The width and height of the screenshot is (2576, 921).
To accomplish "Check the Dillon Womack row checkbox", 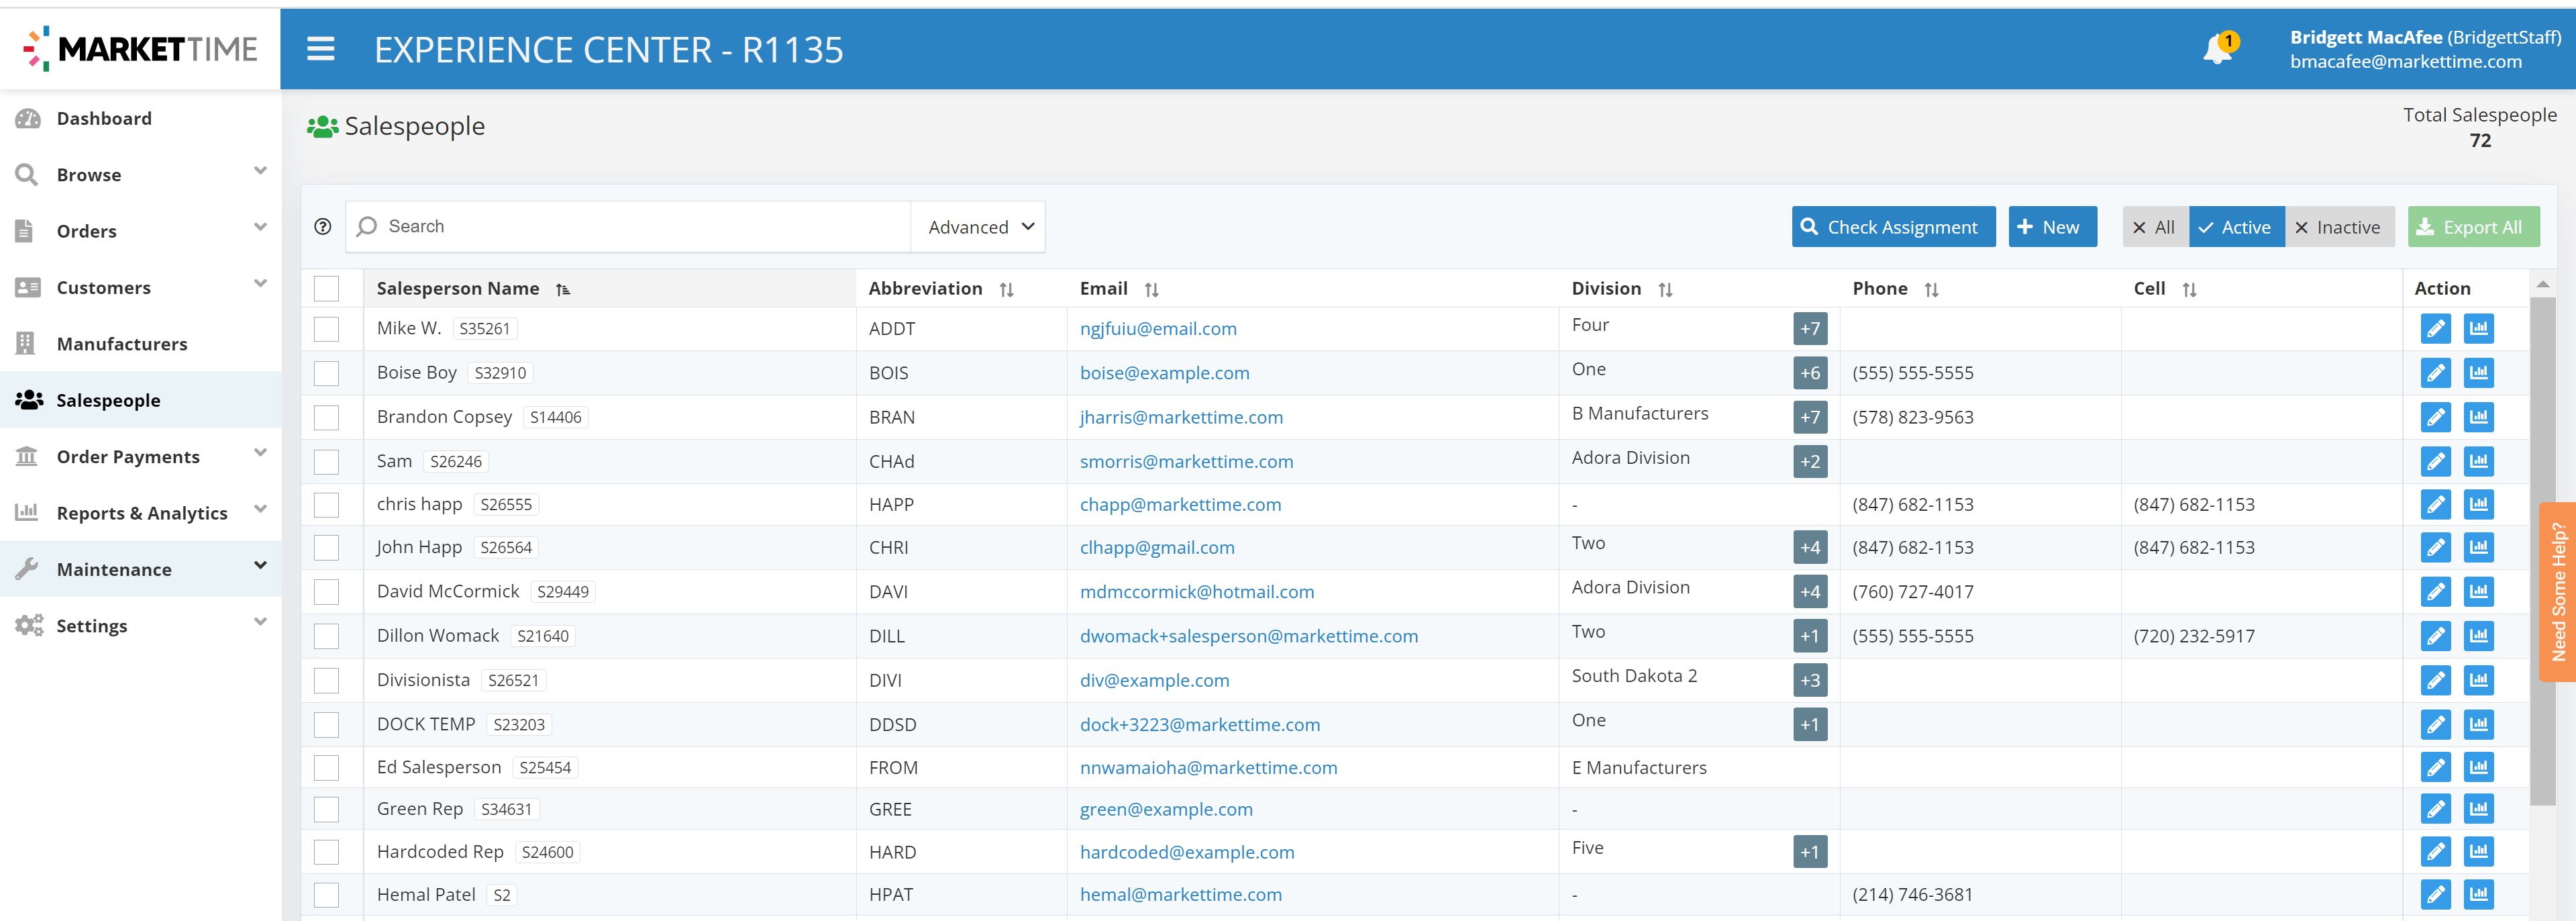I will (x=326, y=635).
